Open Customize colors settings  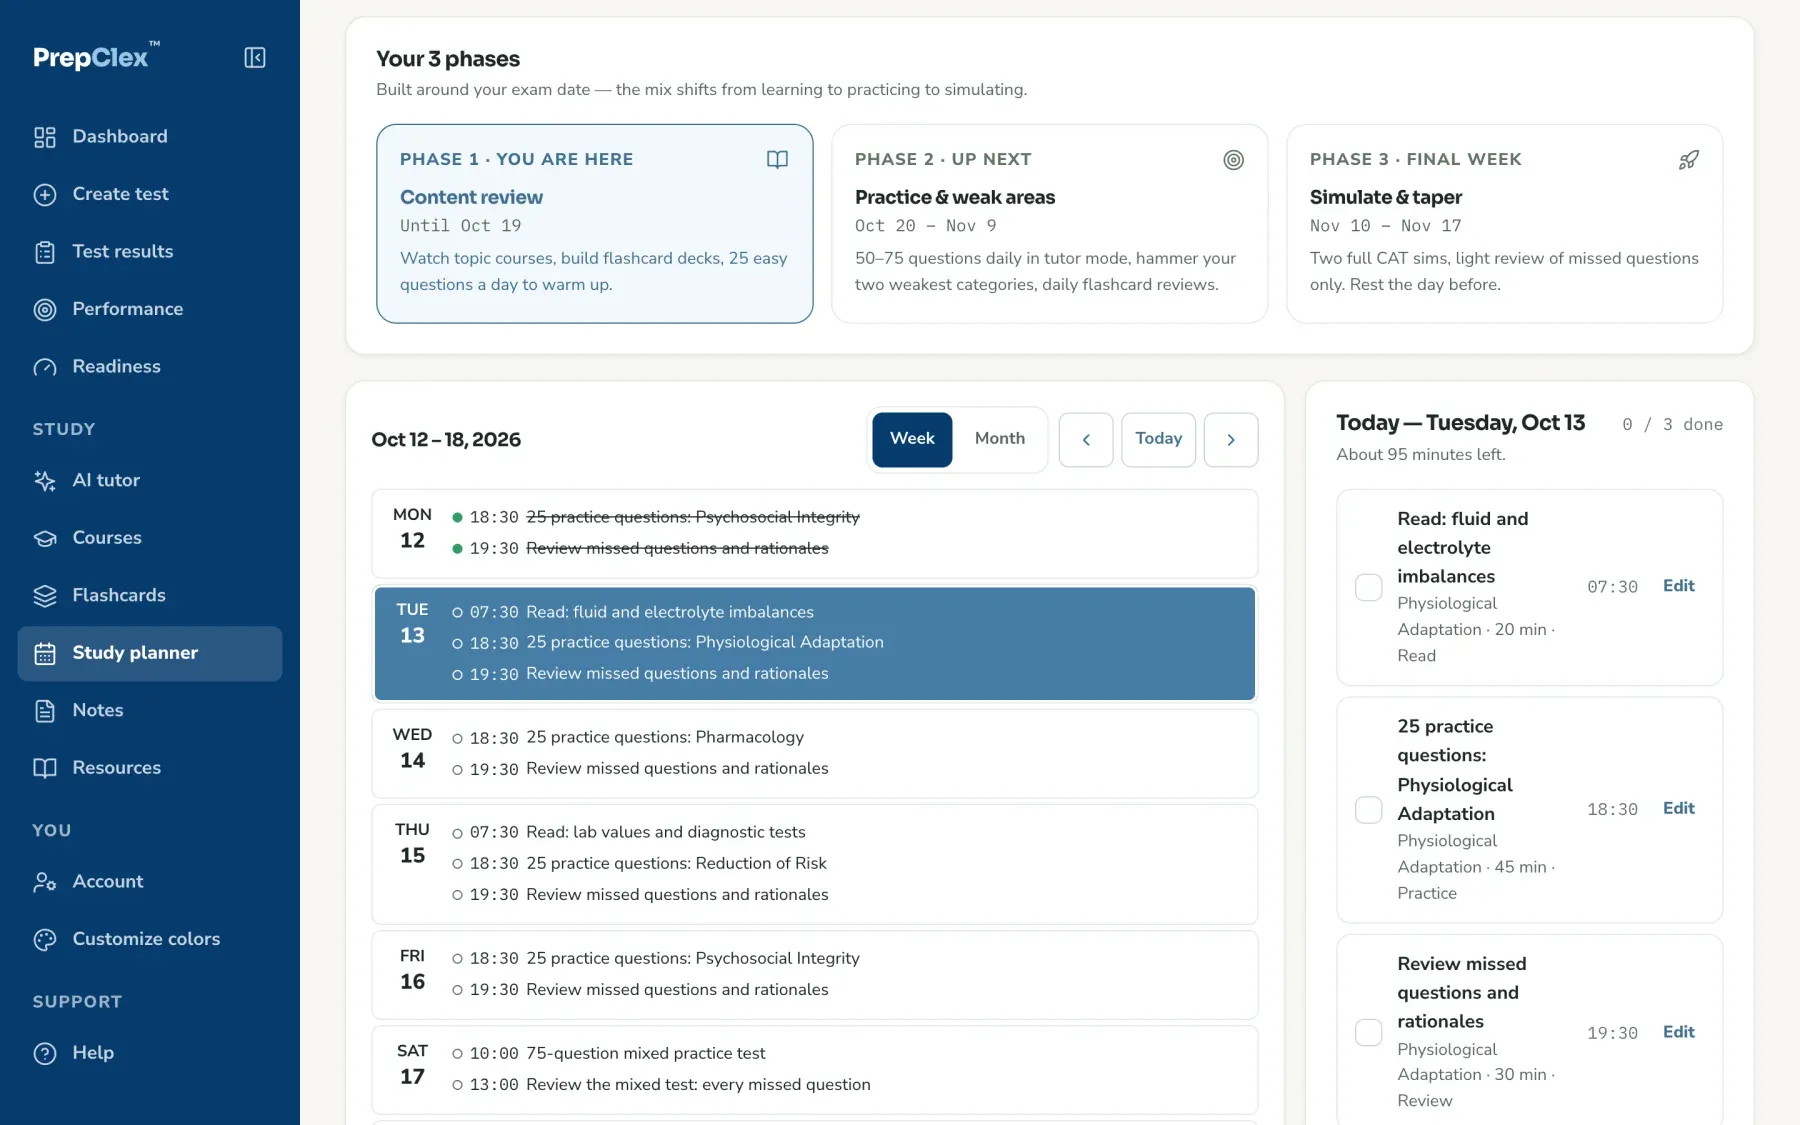pos(150,940)
